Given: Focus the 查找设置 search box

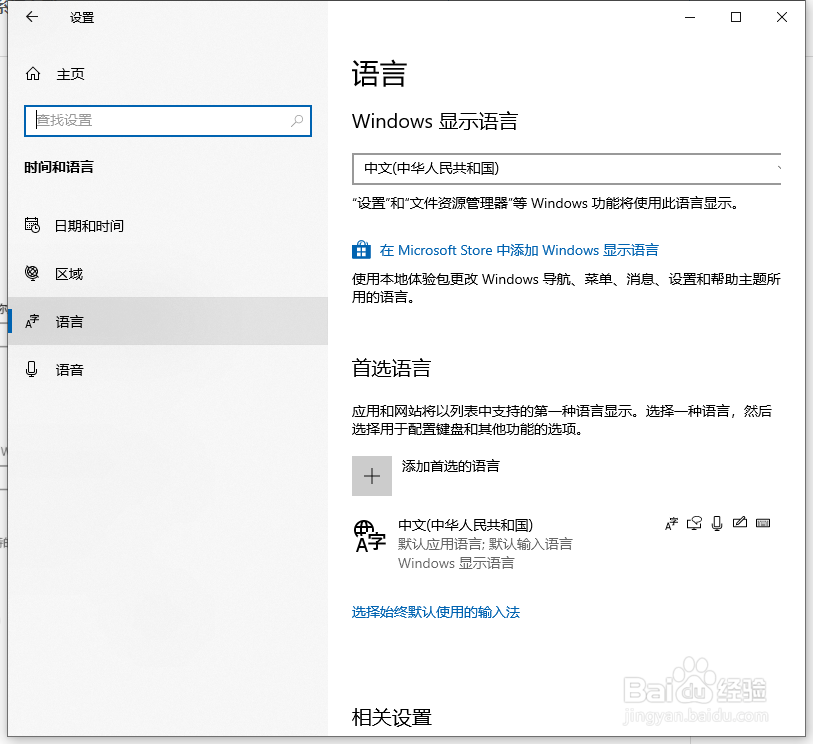Looking at the screenshot, I should (x=168, y=121).
